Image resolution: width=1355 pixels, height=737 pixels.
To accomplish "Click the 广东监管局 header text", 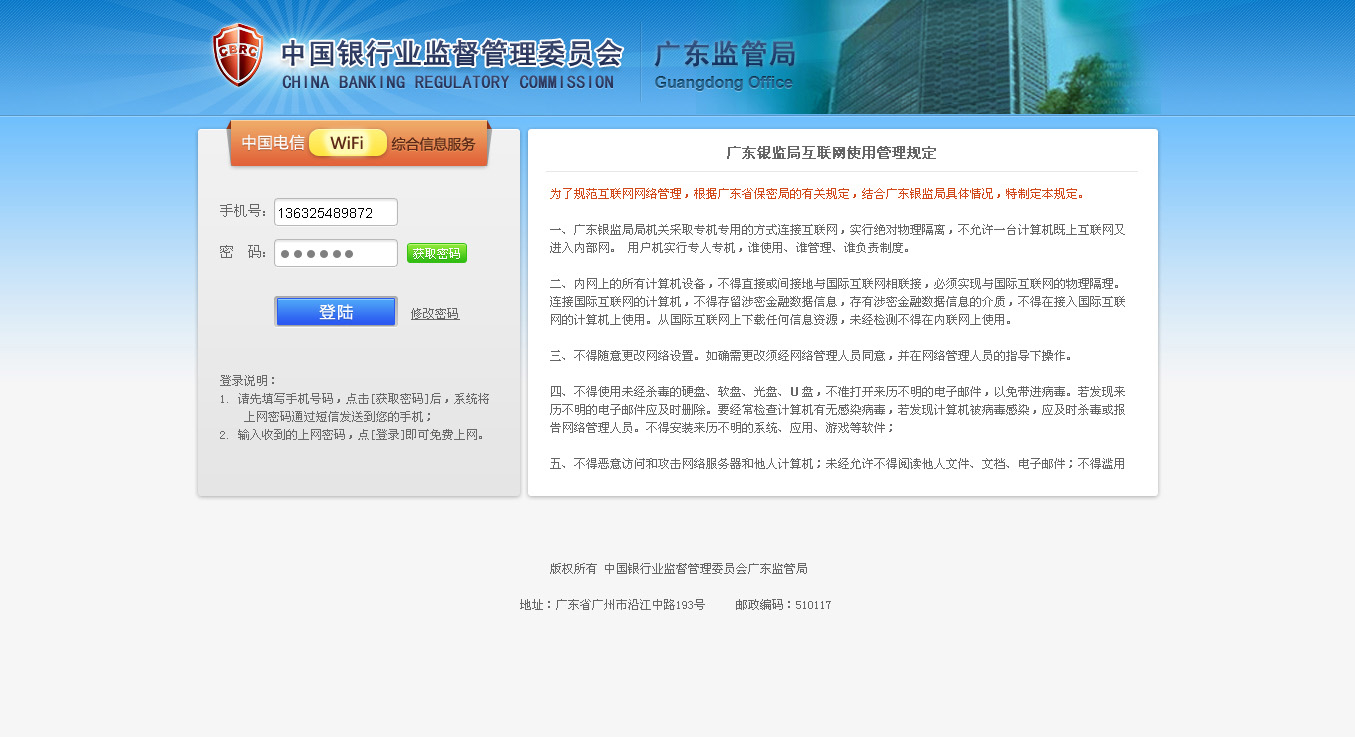I will pos(725,54).
